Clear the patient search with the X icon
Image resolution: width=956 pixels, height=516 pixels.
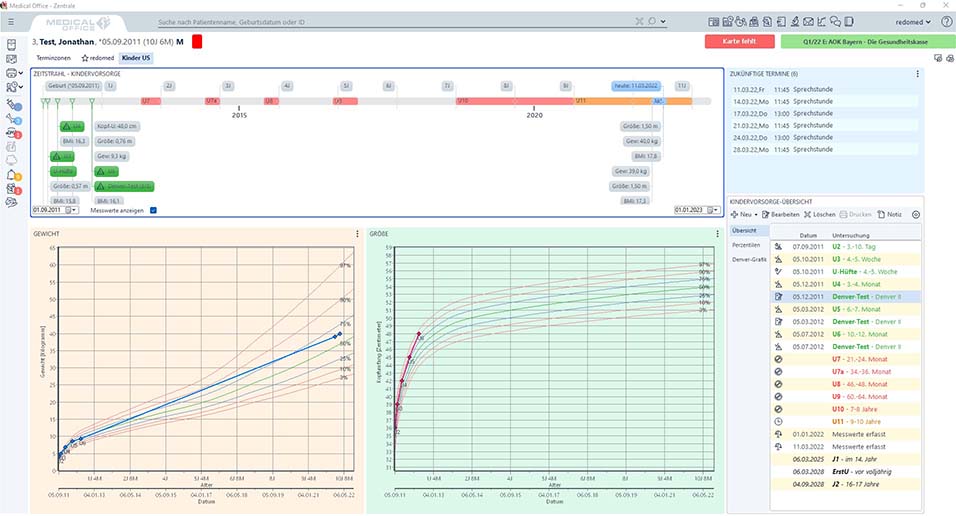639,21
